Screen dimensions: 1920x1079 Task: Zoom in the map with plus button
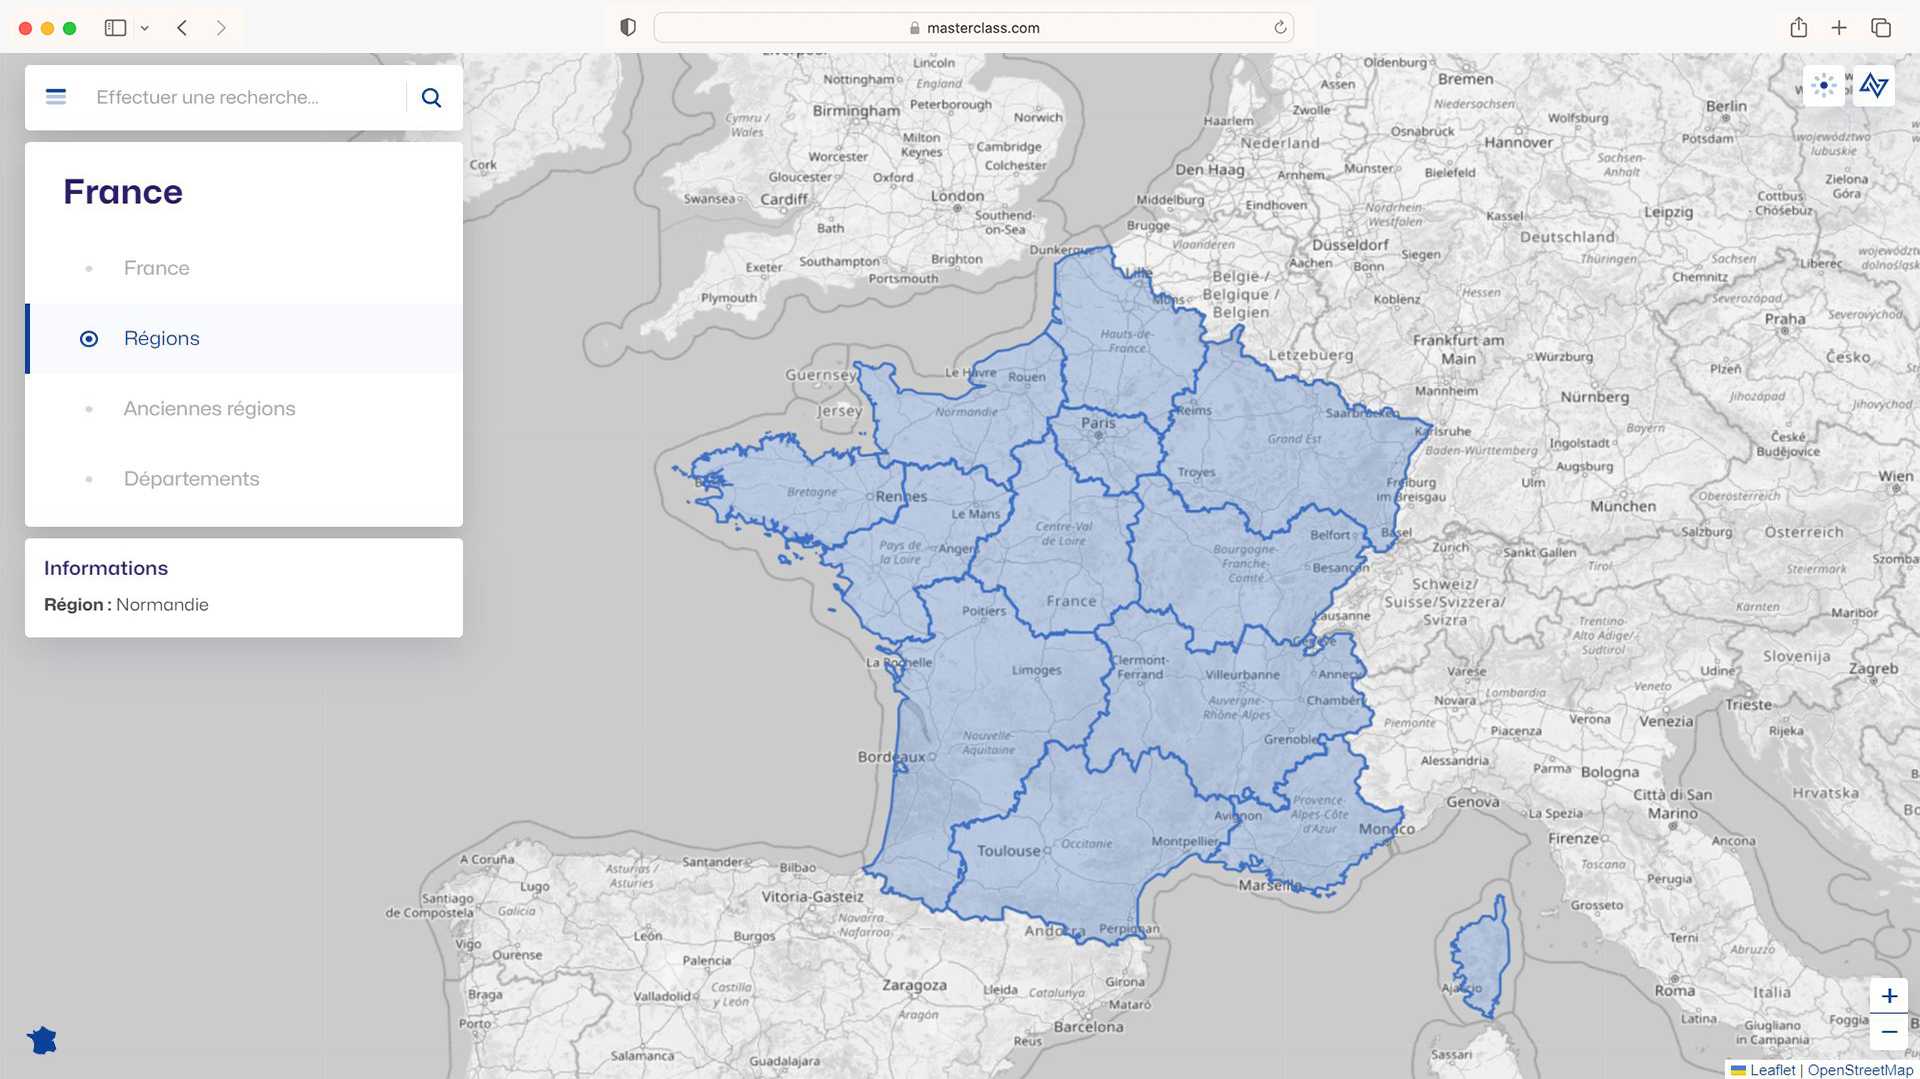(x=1889, y=996)
